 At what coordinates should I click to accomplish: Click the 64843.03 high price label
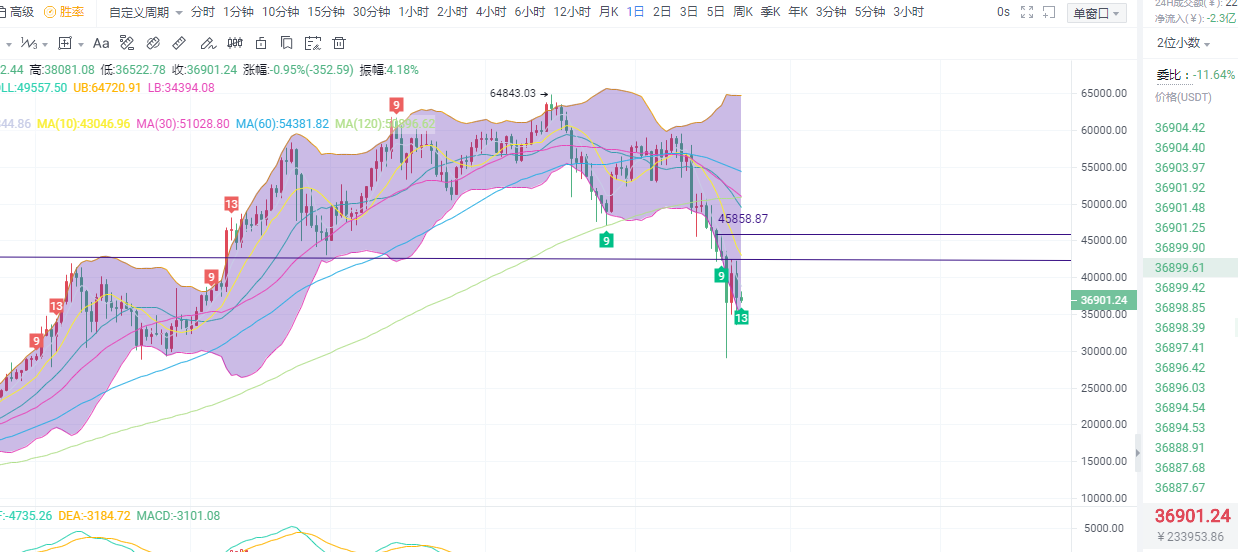coord(513,93)
